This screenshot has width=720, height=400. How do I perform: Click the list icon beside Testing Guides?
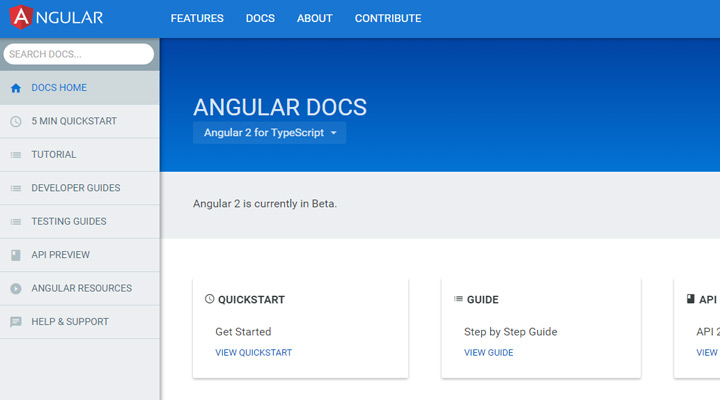[16, 222]
